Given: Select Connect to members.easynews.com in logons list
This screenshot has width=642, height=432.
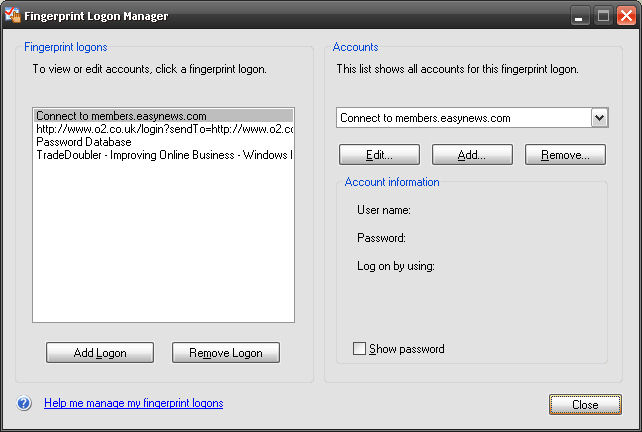Looking at the screenshot, I should click(x=164, y=116).
